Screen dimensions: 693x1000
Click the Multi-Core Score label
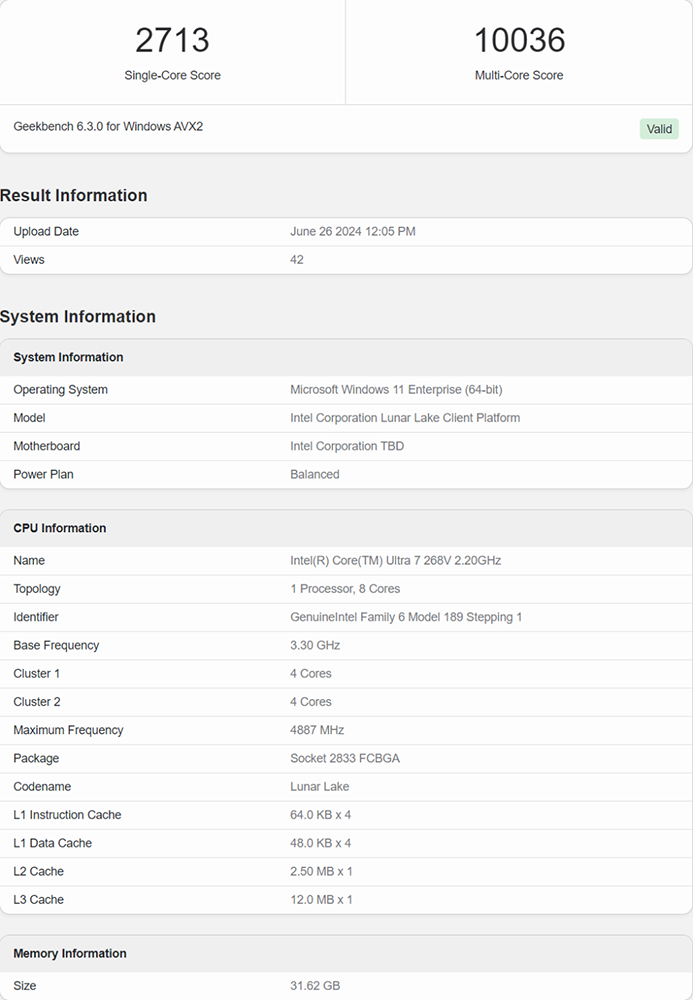519,75
